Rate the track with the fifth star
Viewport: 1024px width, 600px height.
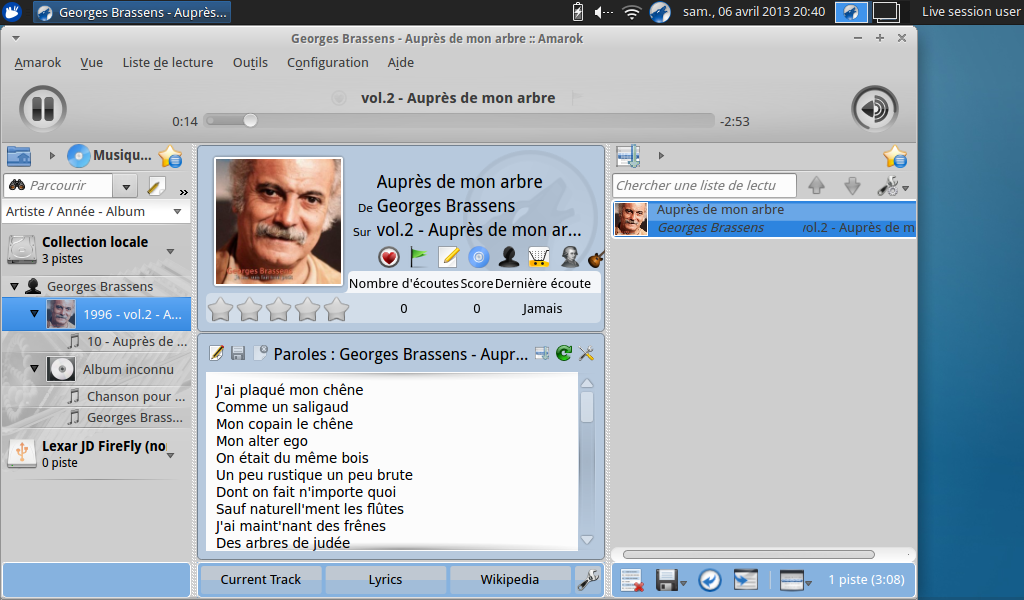[336, 309]
